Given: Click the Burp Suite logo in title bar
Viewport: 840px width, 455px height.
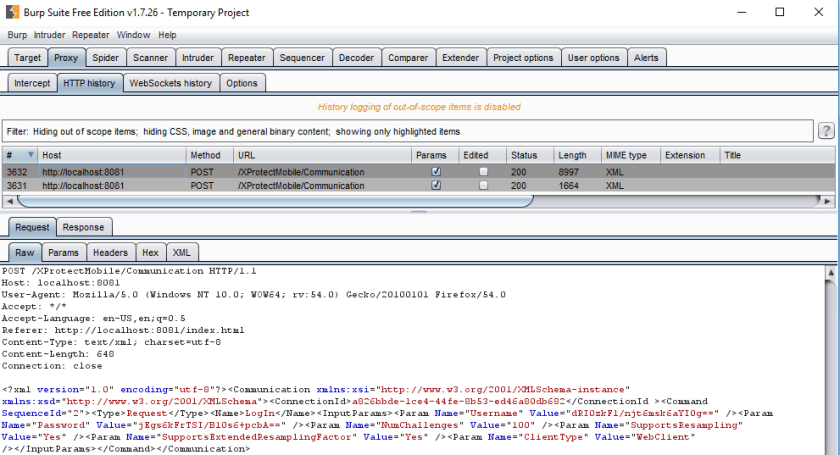Looking at the screenshot, I should (x=11, y=12).
